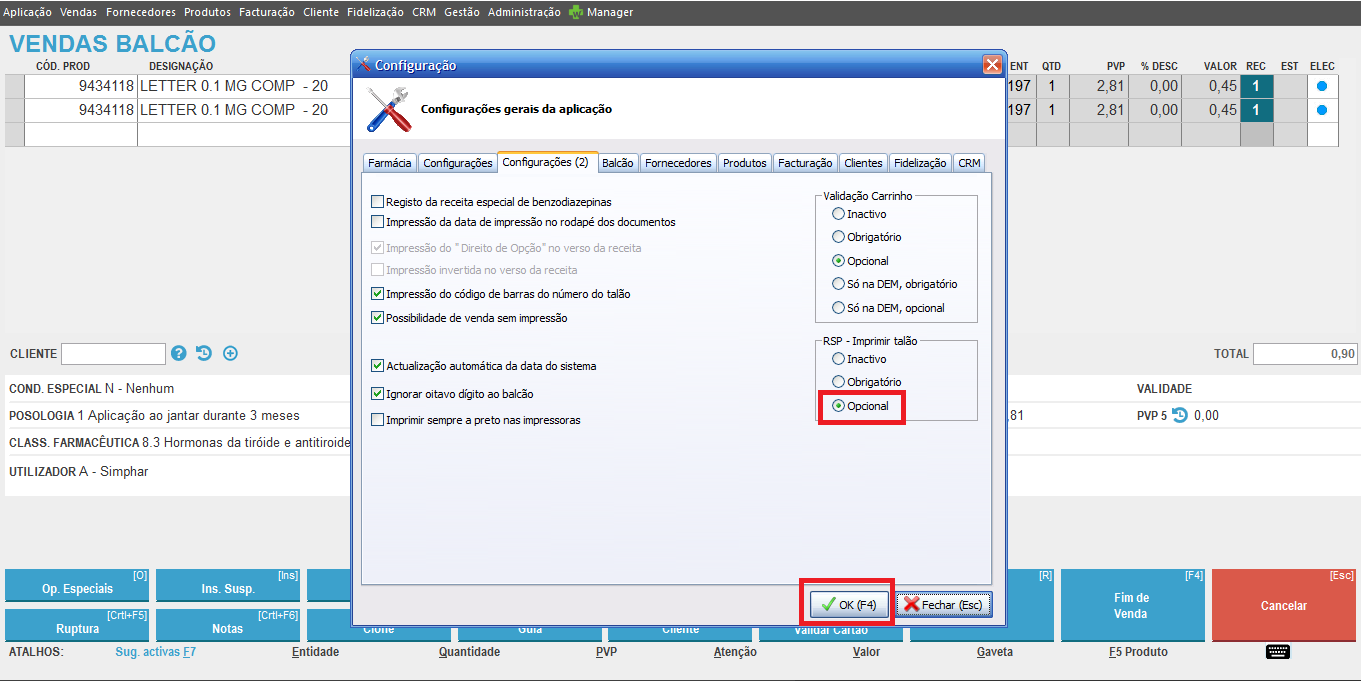Viewport: 1361px width, 681px height.
Task: Click into the Cliente input field
Action: pyautogui.click(x=113, y=354)
